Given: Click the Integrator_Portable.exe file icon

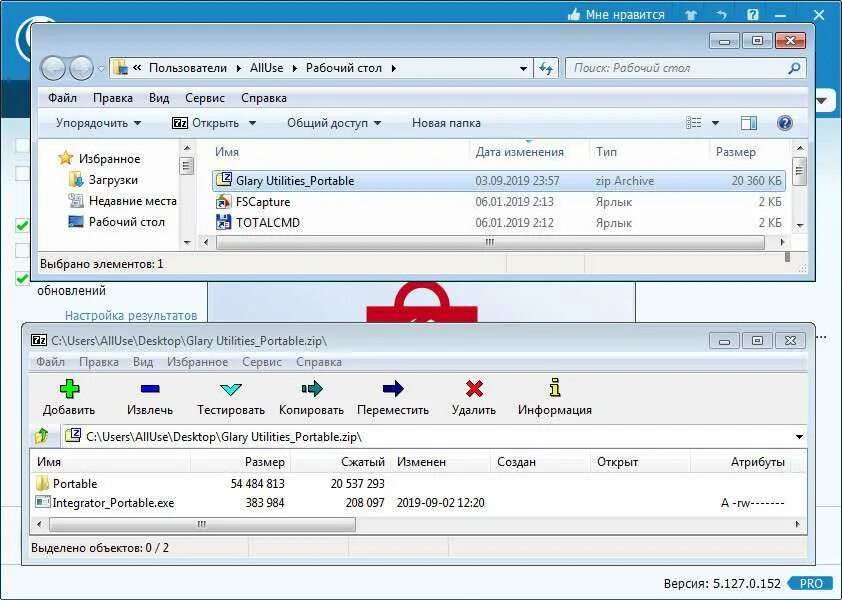Looking at the screenshot, I should tap(42, 502).
